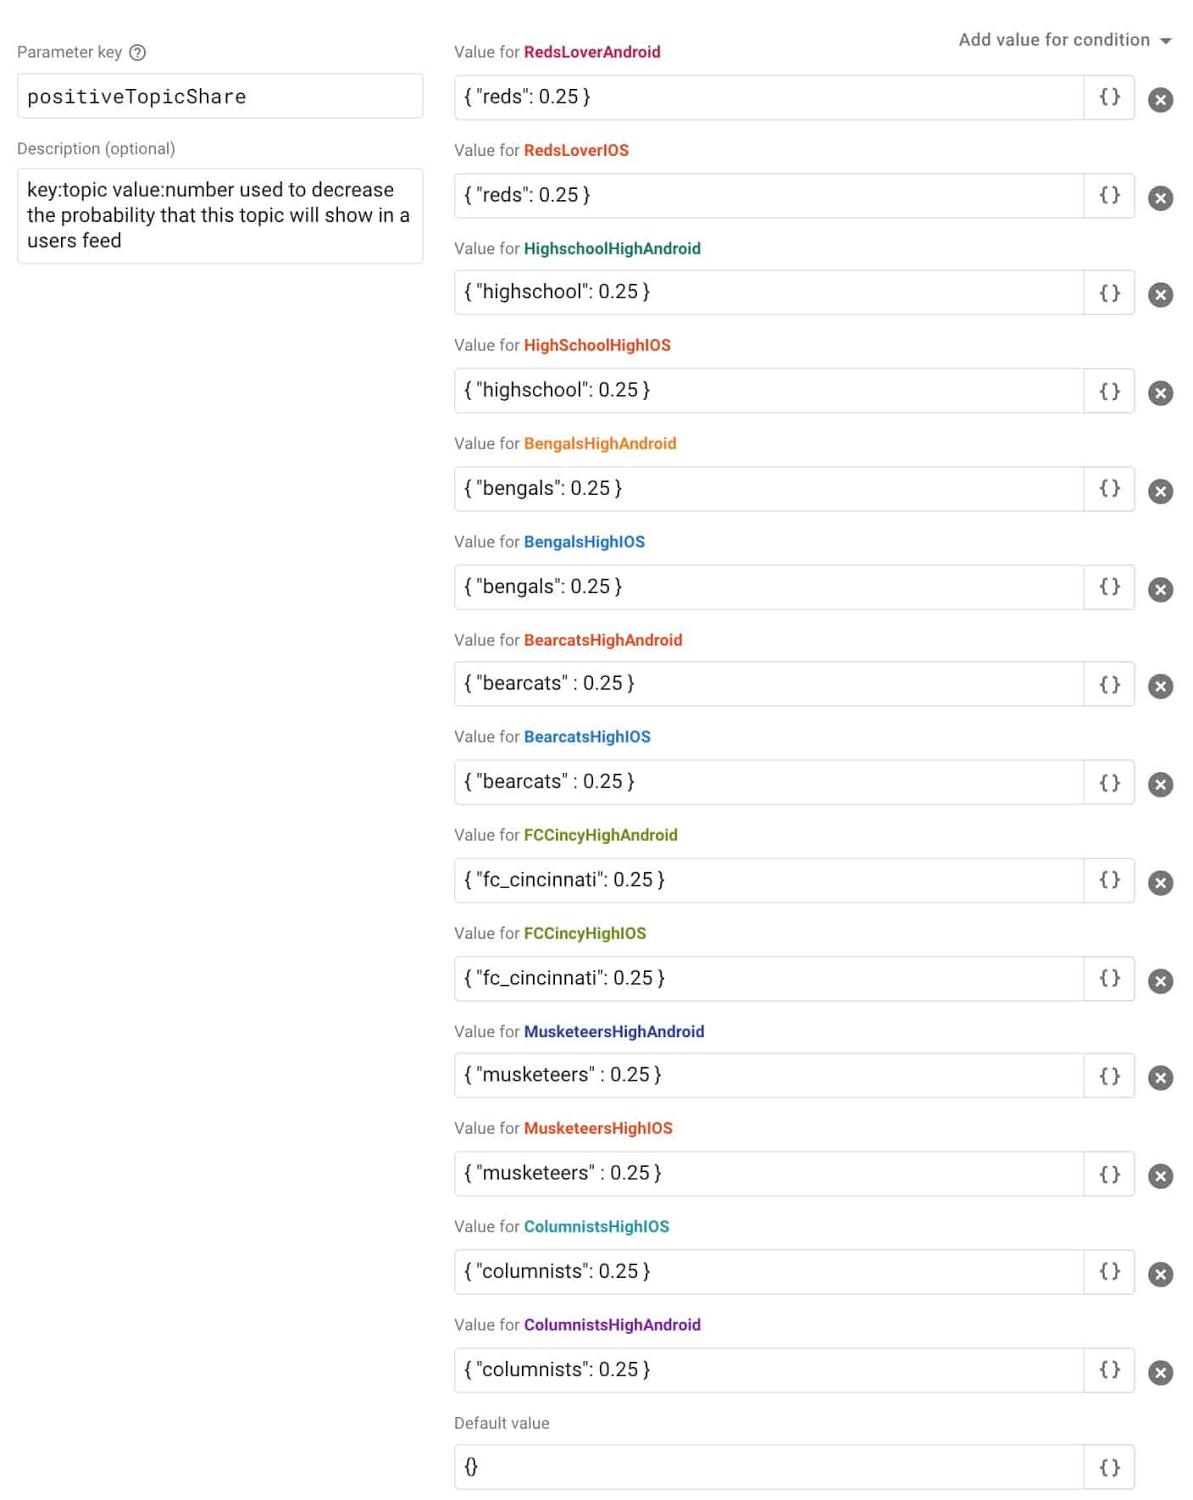Remove the RedsLoverAndroid condition value
Image resolution: width=1193 pixels, height=1500 pixels.
(x=1161, y=97)
